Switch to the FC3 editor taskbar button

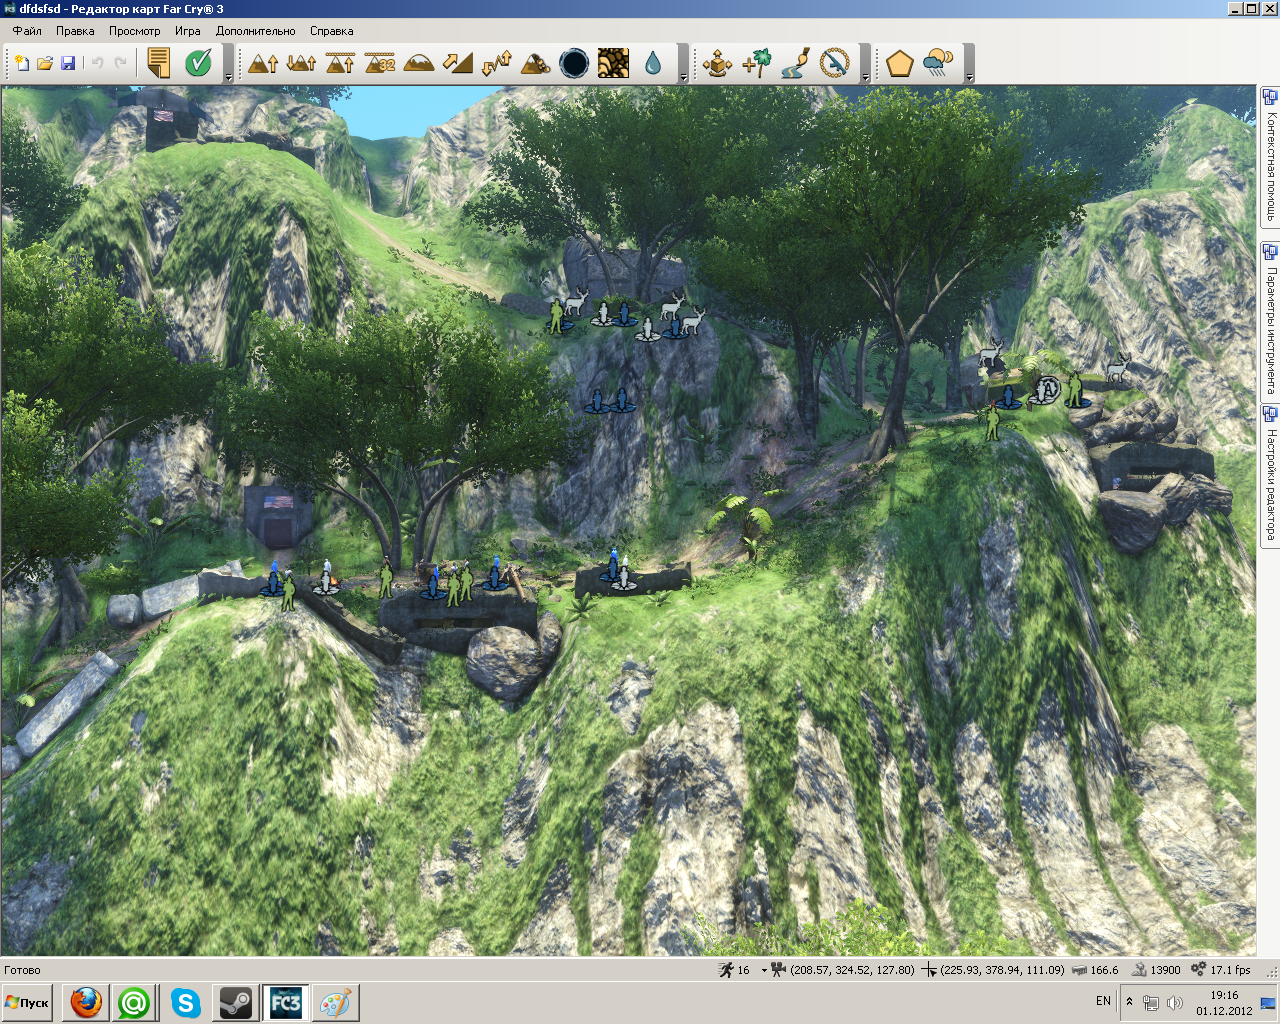pyautogui.click(x=285, y=1003)
